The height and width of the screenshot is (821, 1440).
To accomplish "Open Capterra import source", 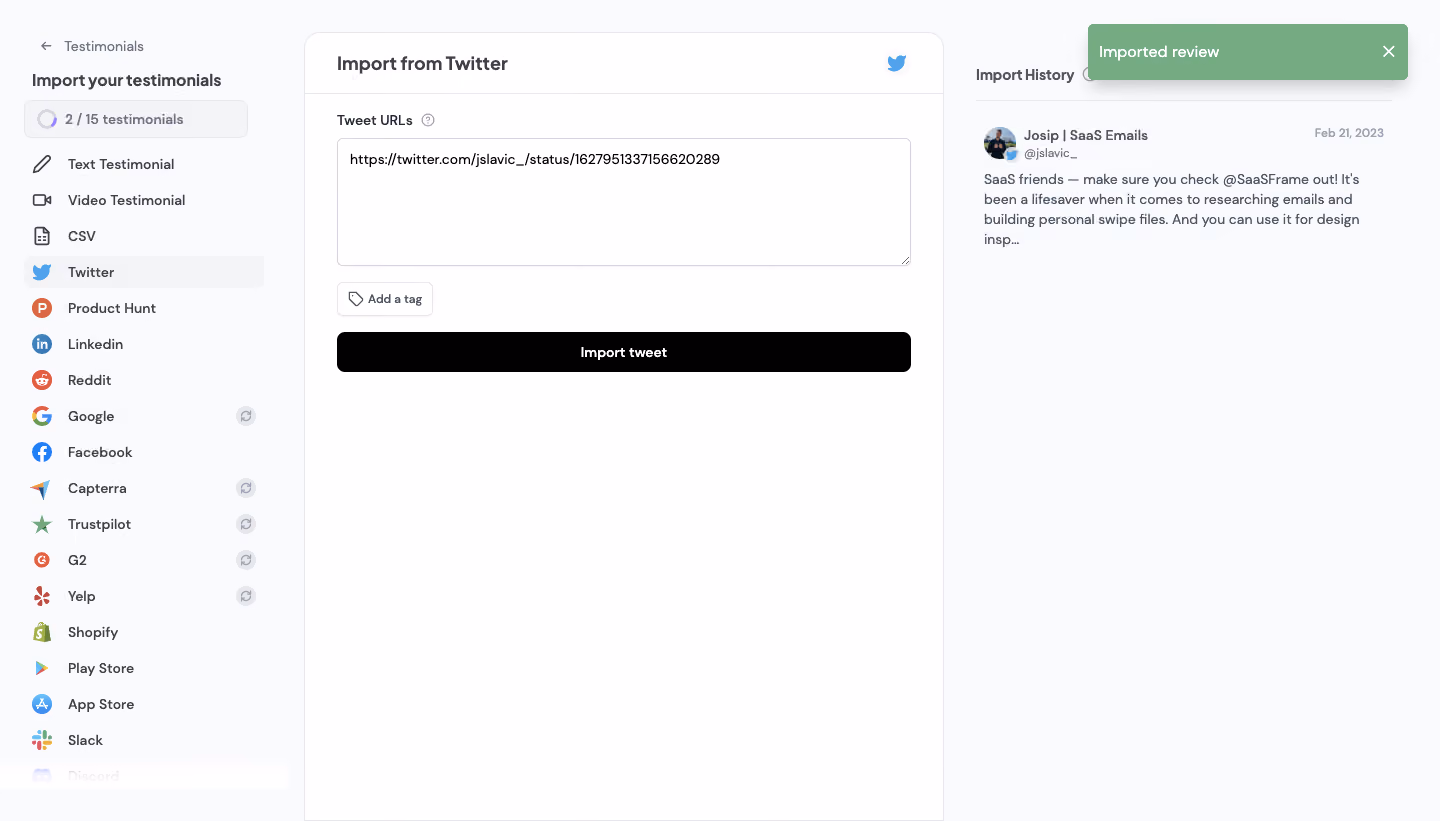I will (144, 488).
